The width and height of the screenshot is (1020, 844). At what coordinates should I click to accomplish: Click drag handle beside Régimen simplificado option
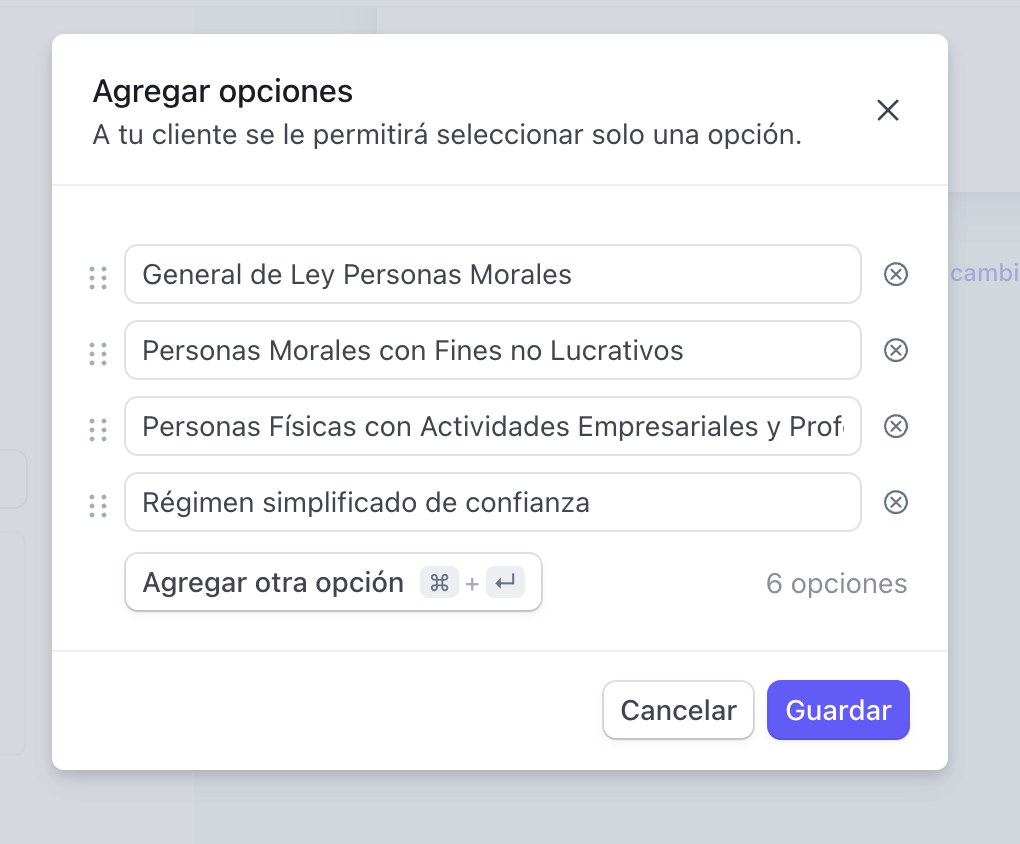tap(98, 506)
